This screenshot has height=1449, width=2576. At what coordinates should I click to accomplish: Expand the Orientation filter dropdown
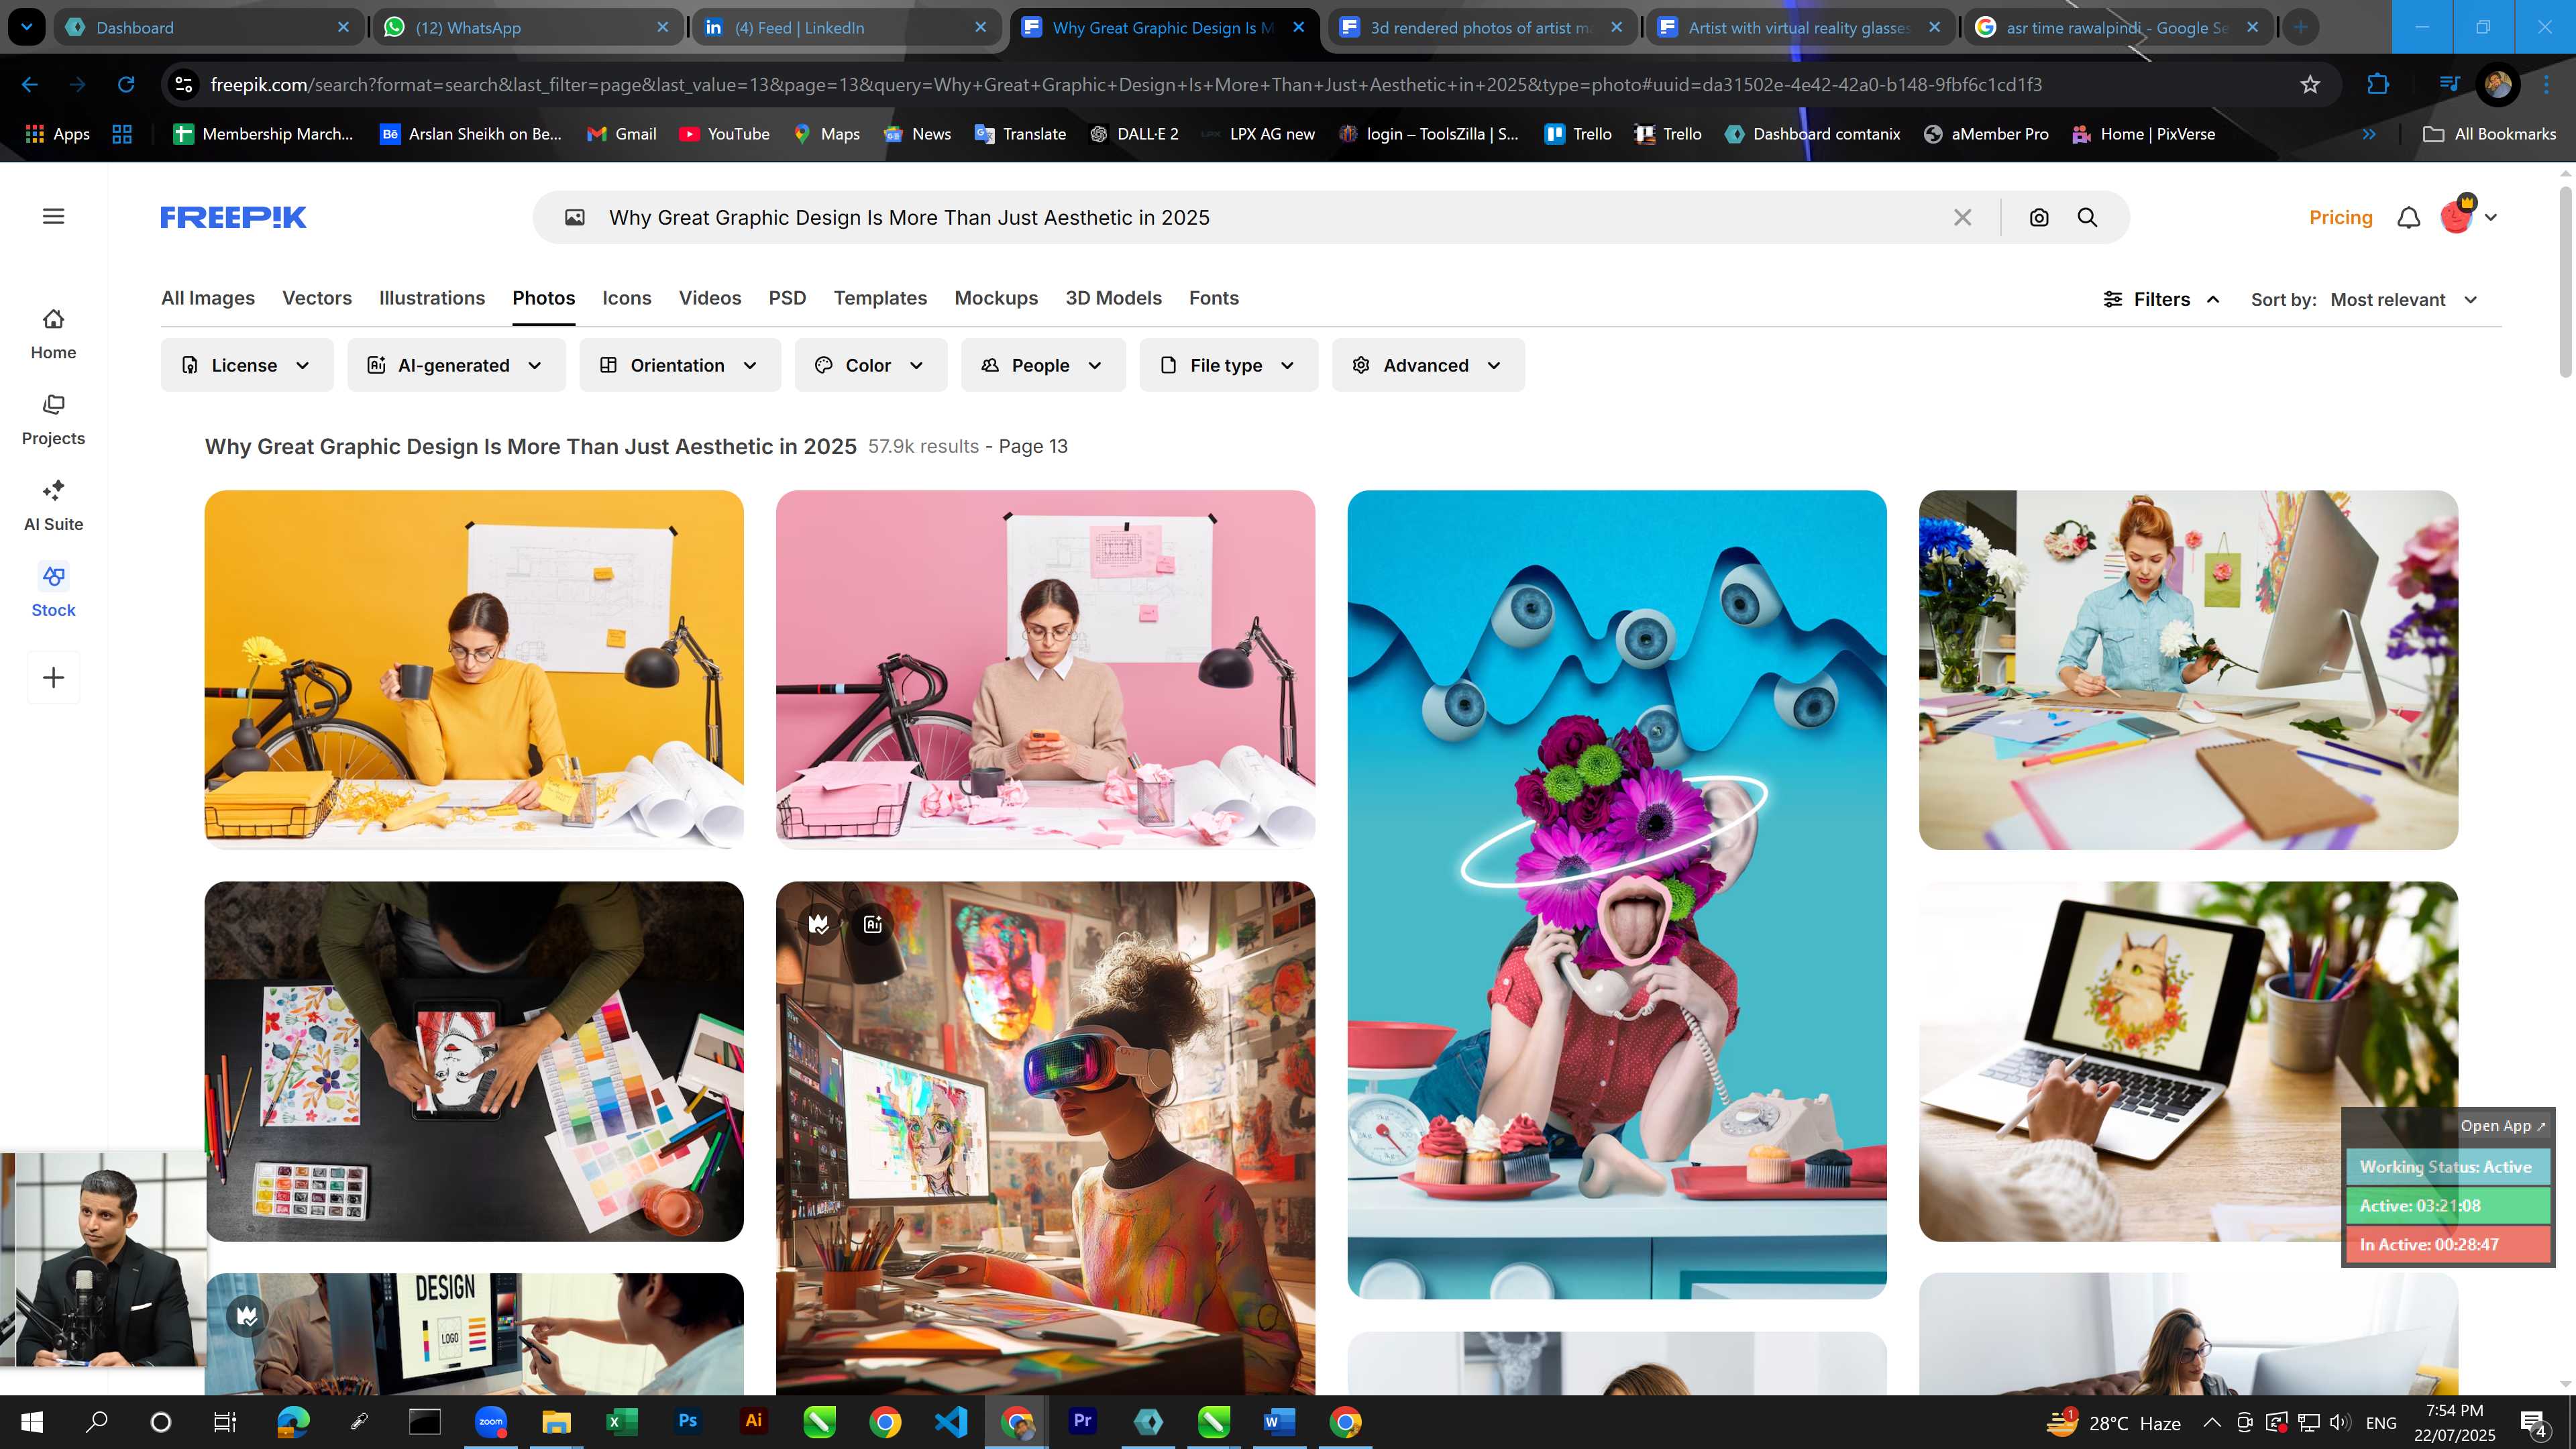tap(680, 365)
